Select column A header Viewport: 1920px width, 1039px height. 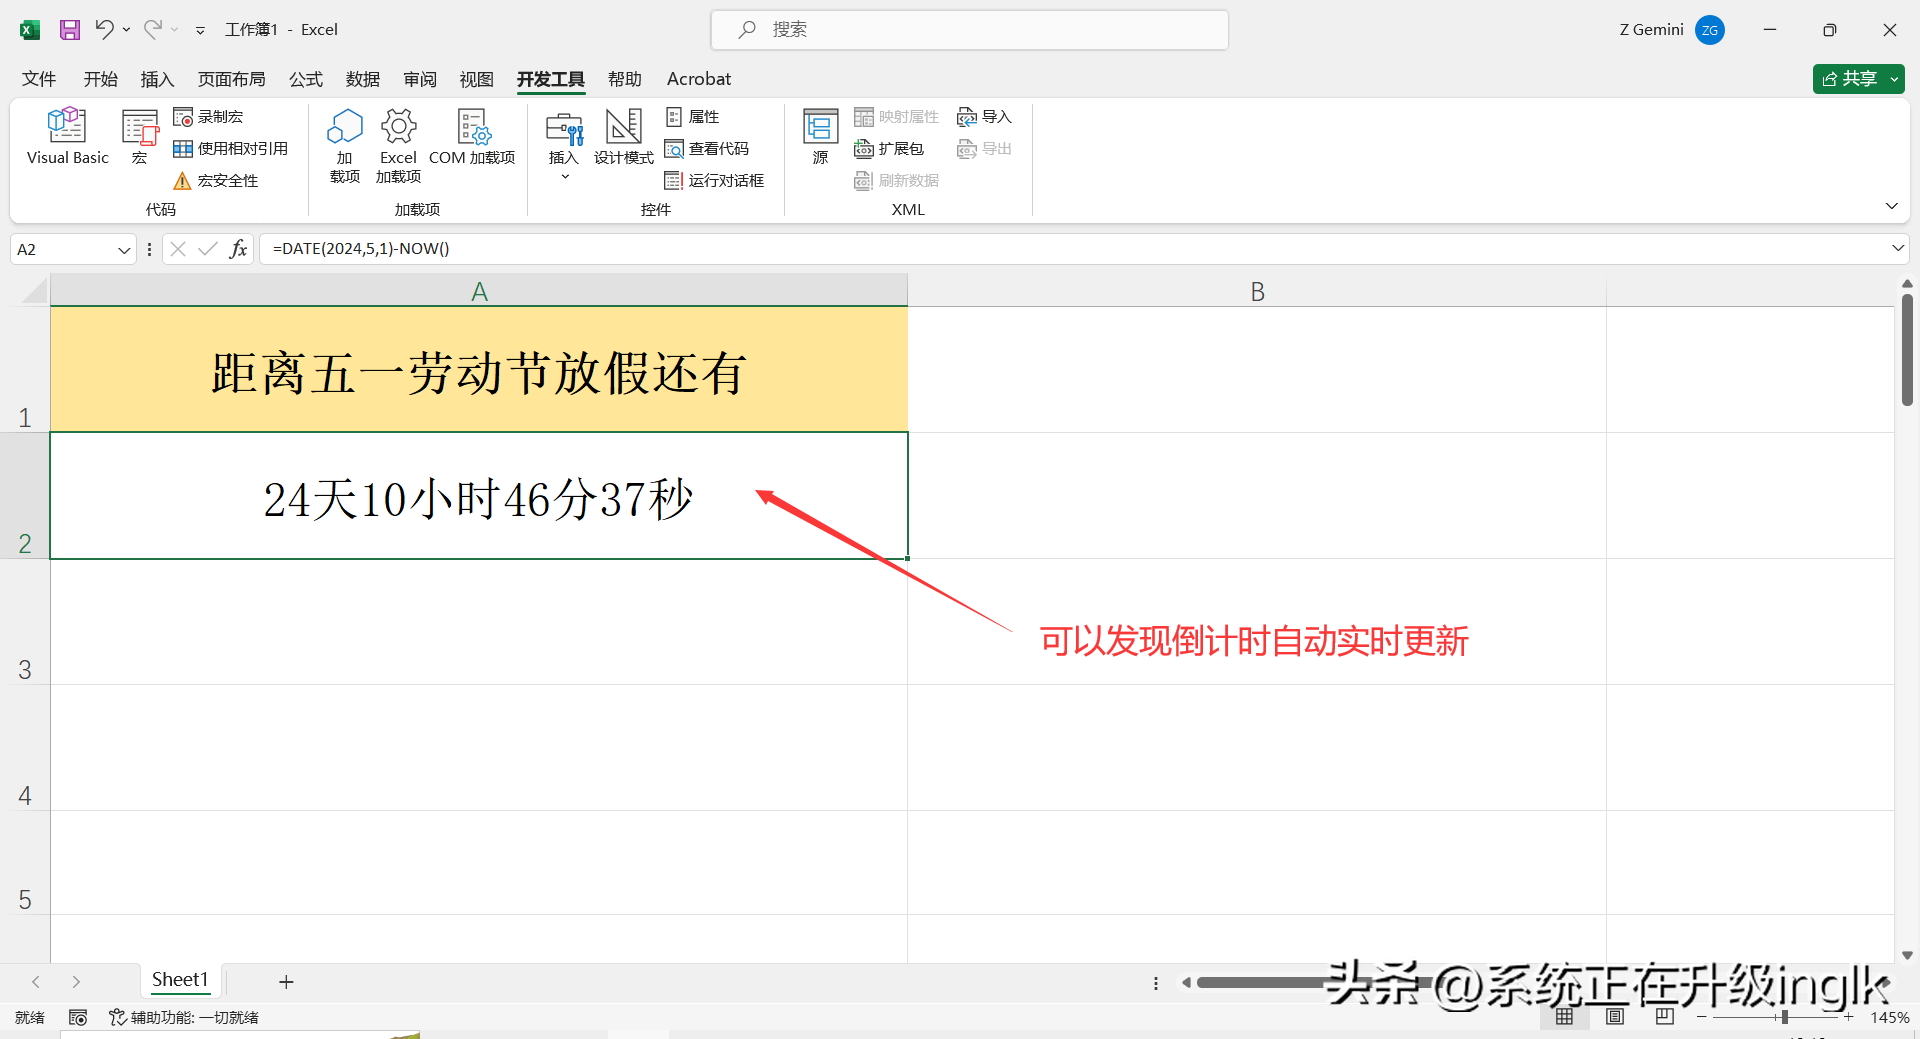[479, 291]
